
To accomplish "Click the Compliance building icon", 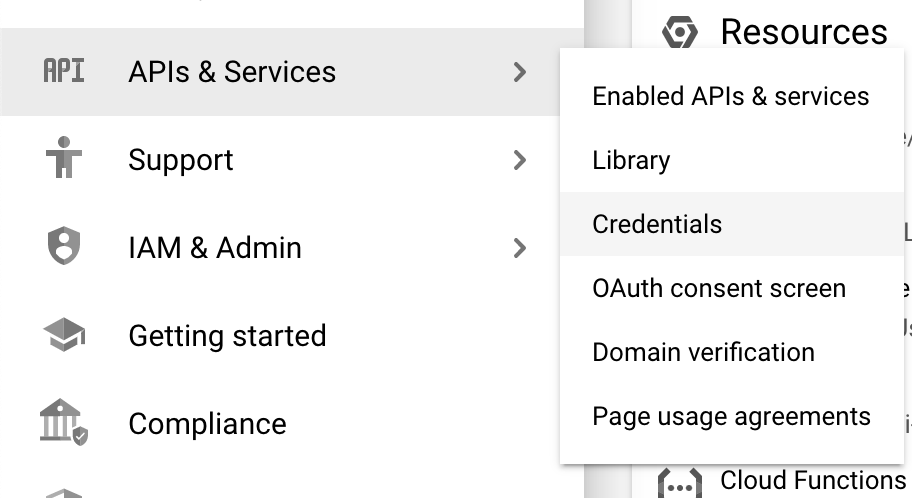I will click(64, 422).
